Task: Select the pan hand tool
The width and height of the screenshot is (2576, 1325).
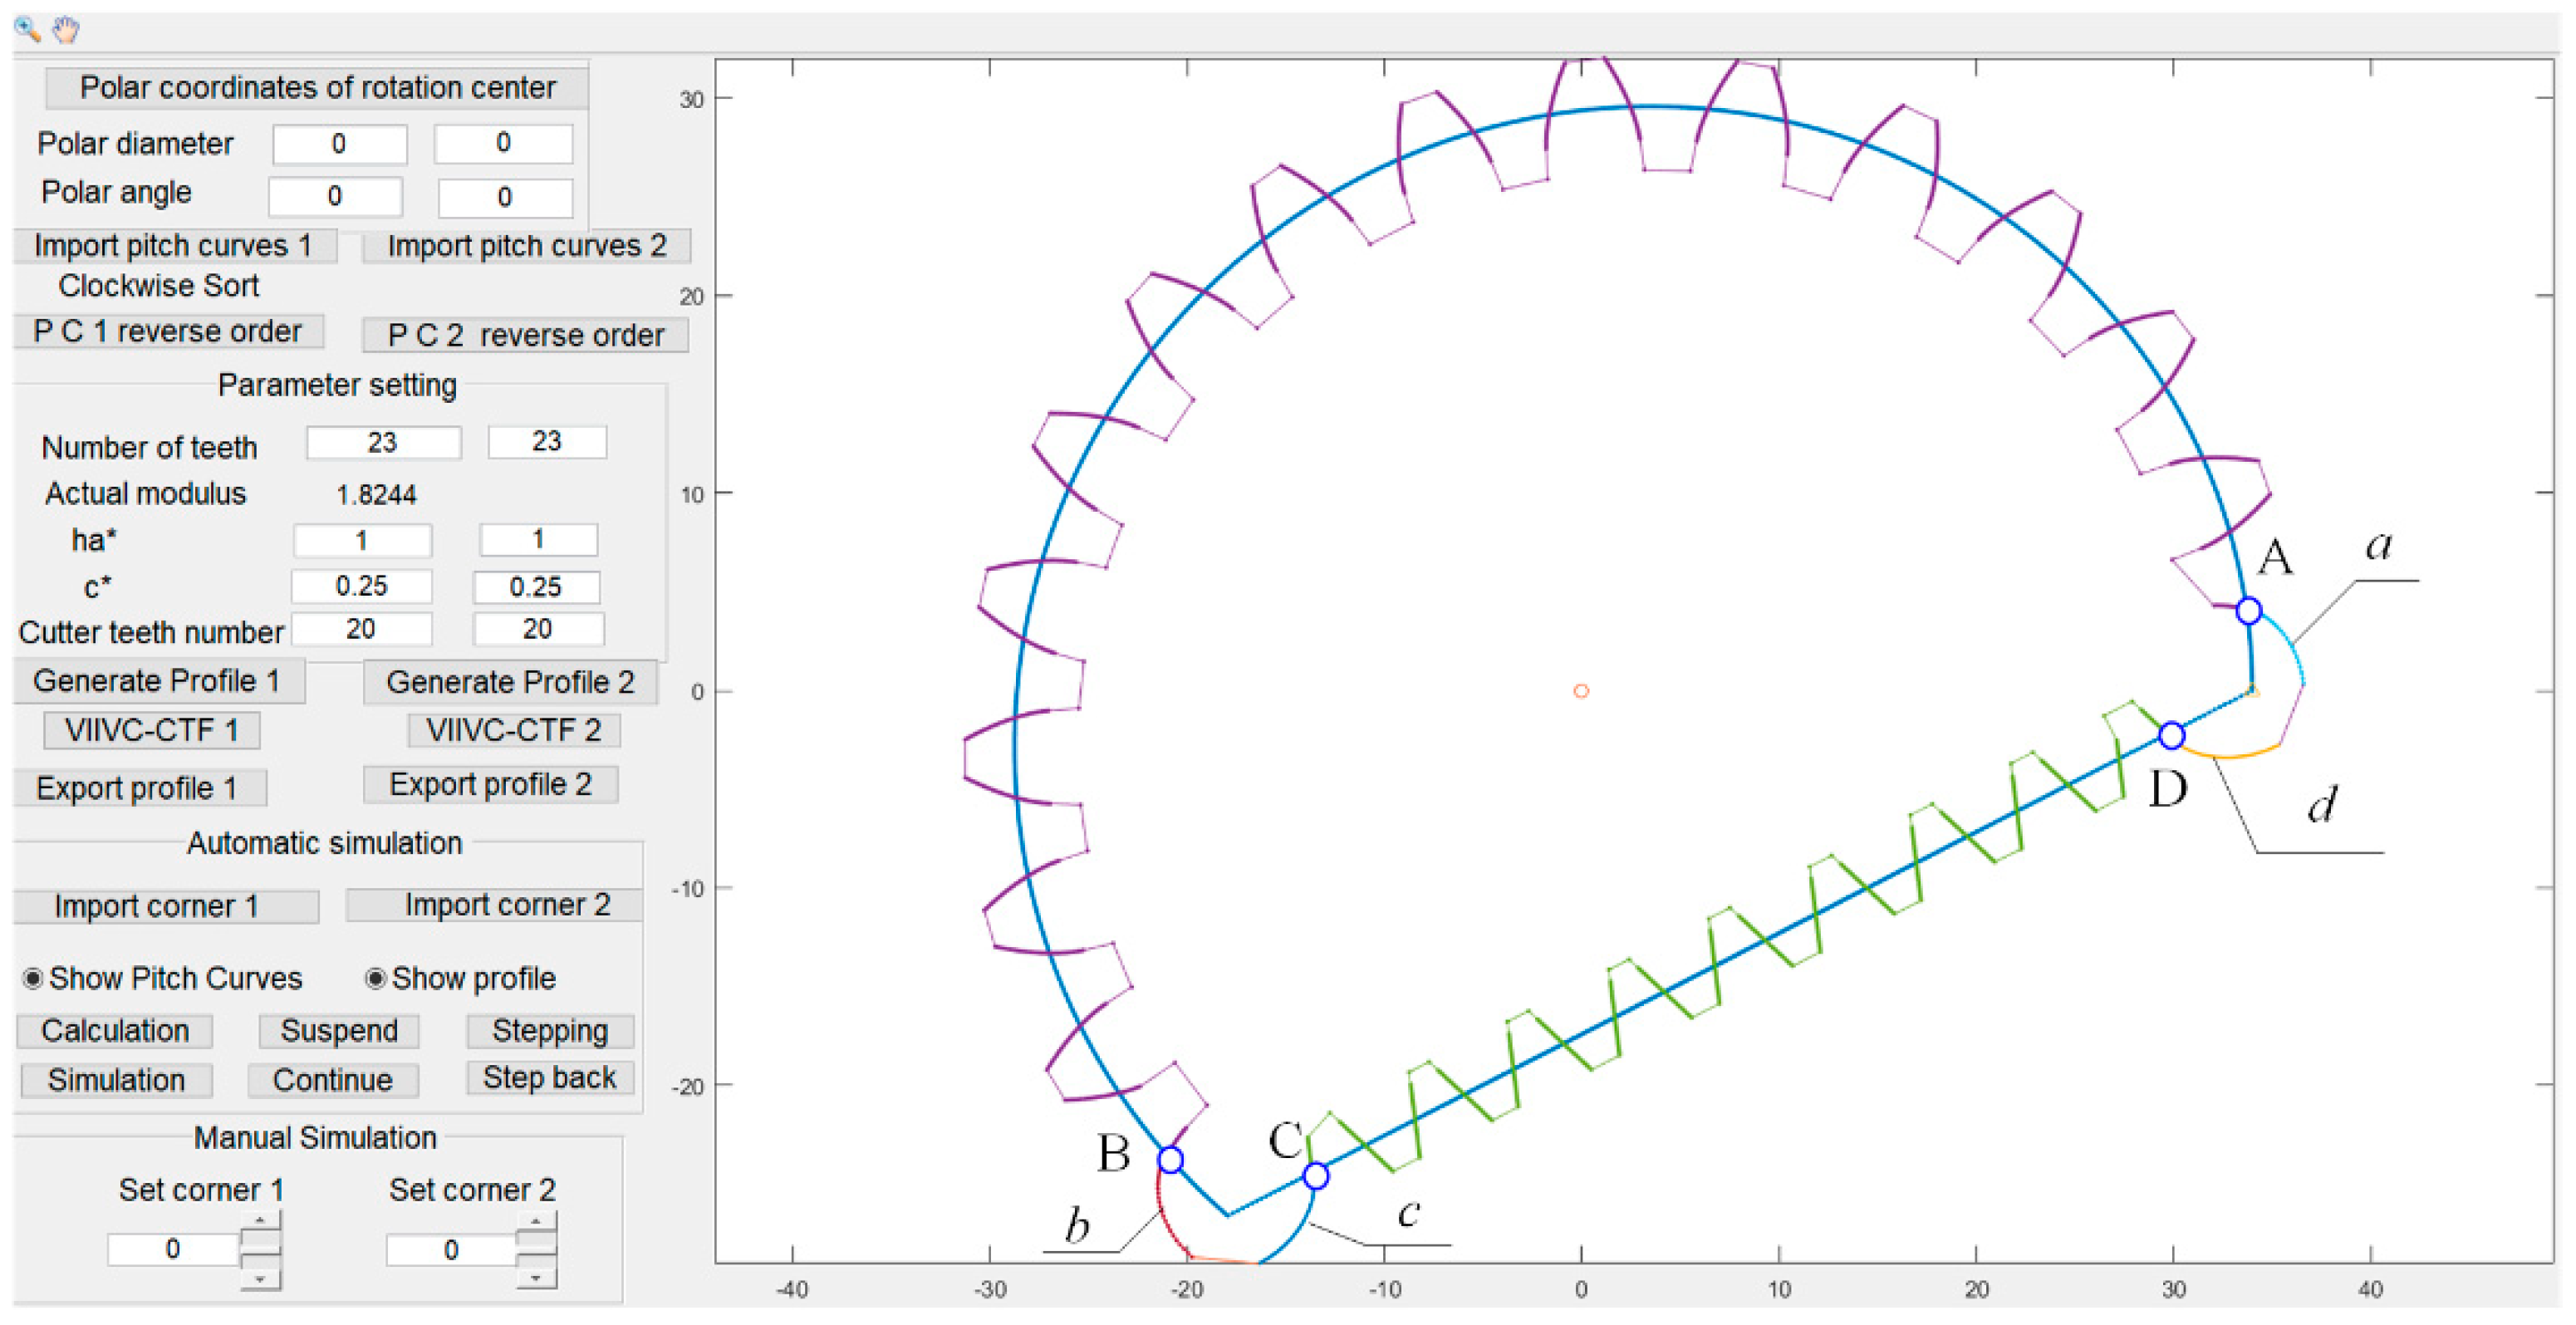Action: point(66,29)
